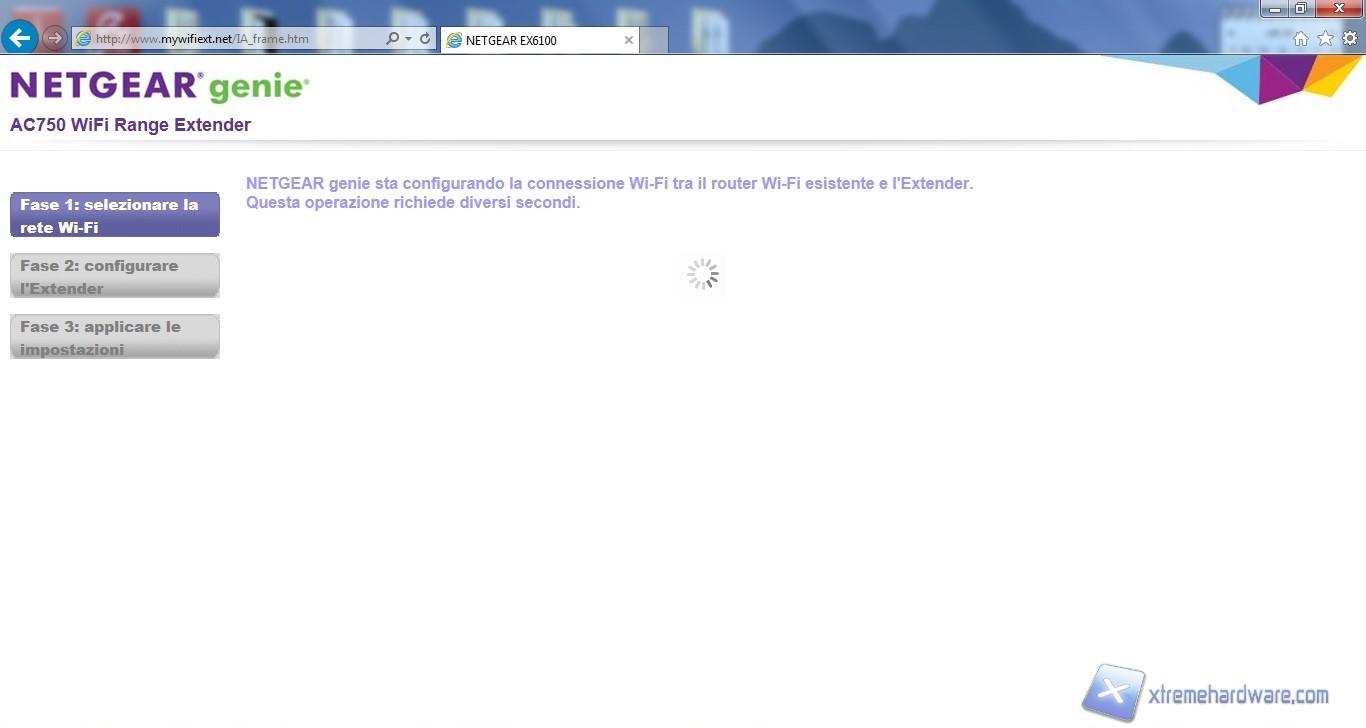This screenshot has width=1366, height=728.
Task: Open Favorites using the star icon
Action: [1325, 39]
